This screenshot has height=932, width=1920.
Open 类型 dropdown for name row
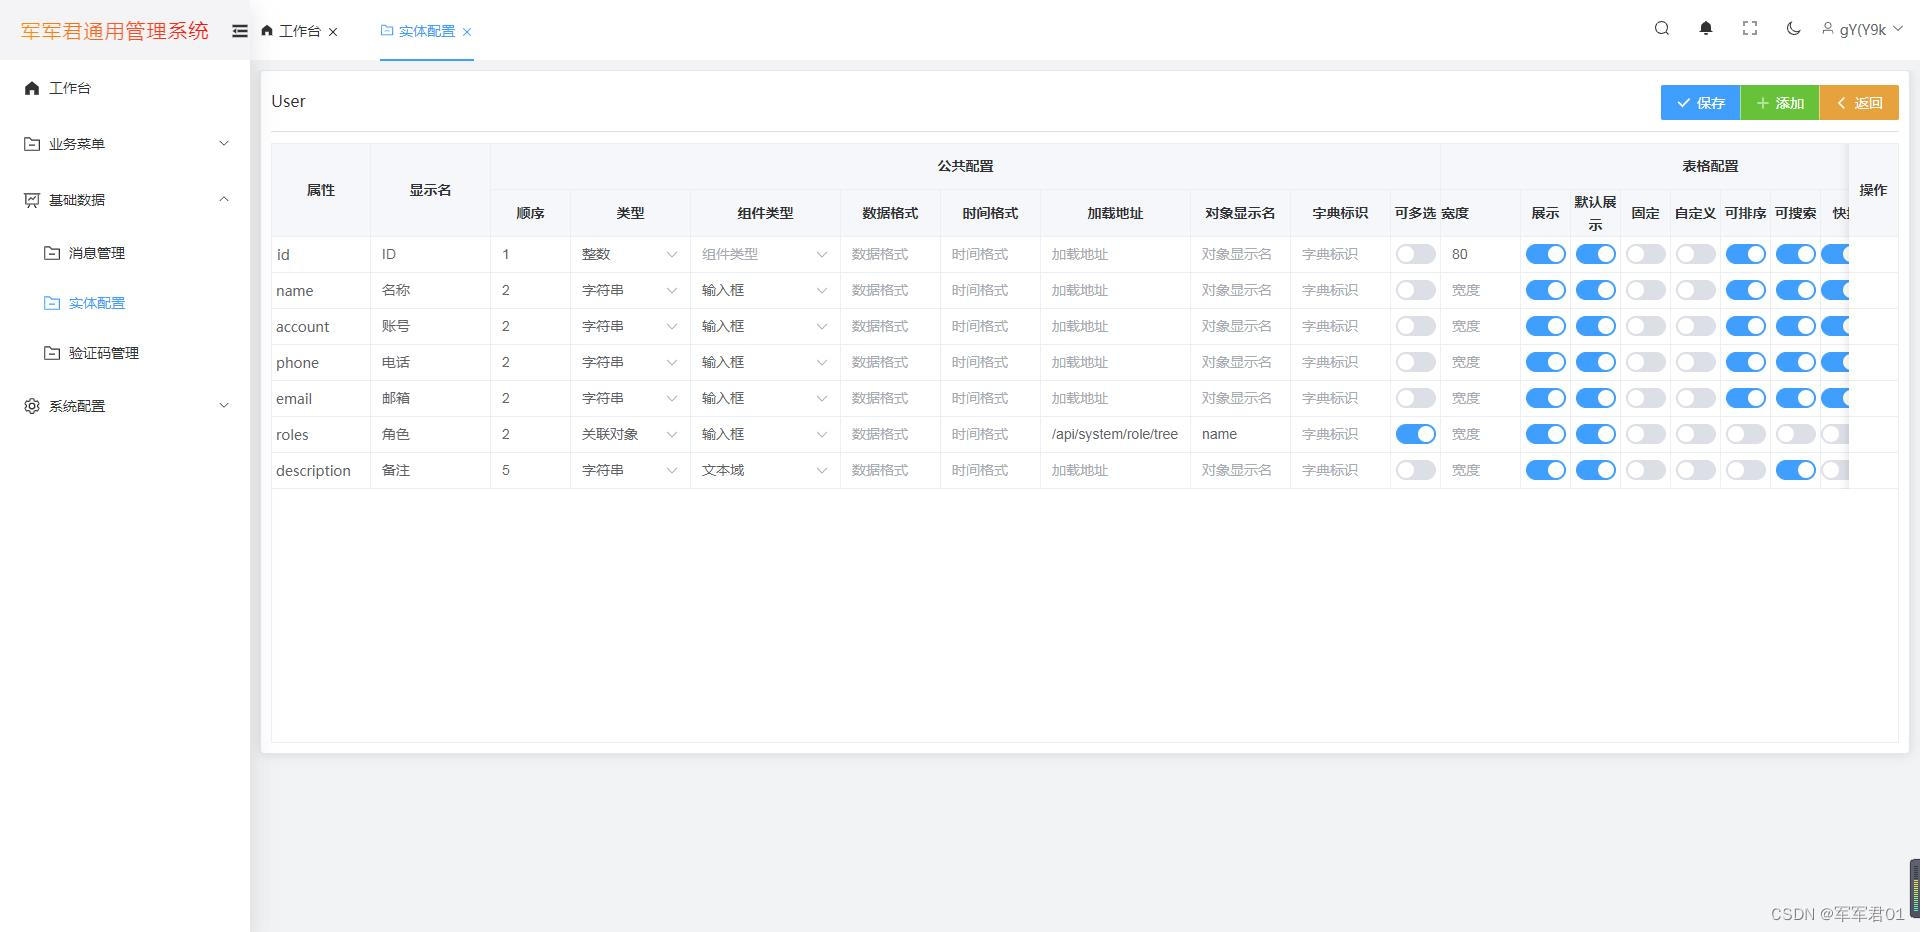pyautogui.click(x=630, y=290)
